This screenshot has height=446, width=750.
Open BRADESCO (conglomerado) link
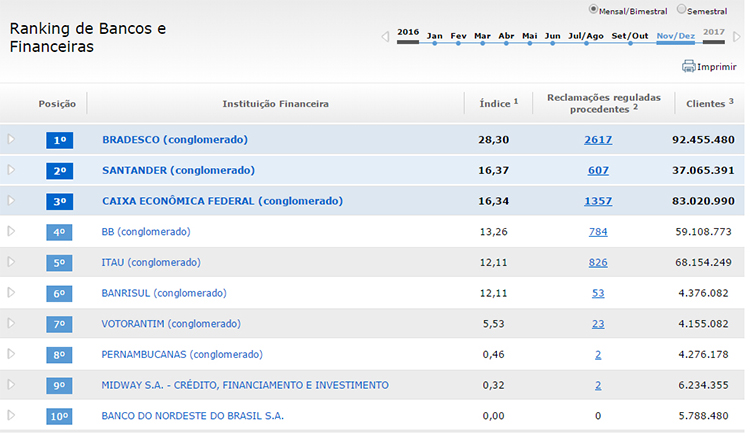pos(175,140)
